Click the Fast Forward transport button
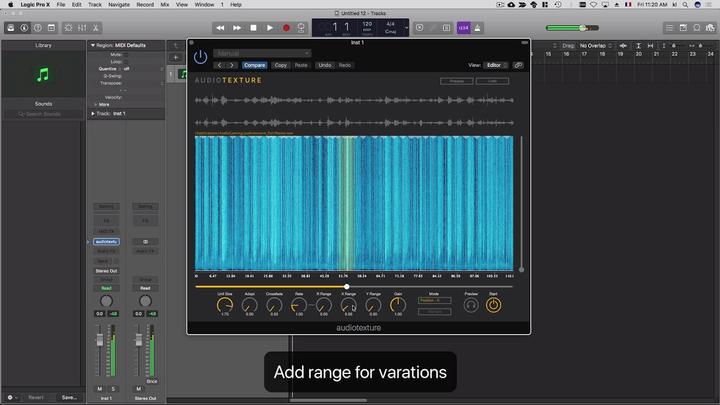 click(237, 28)
